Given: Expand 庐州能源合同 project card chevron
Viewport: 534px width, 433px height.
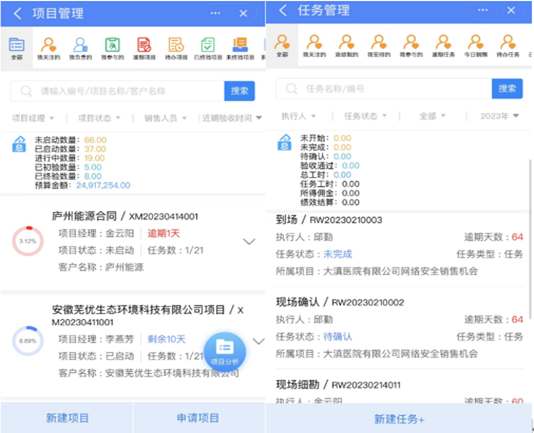Looking at the screenshot, I should click(249, 242).
